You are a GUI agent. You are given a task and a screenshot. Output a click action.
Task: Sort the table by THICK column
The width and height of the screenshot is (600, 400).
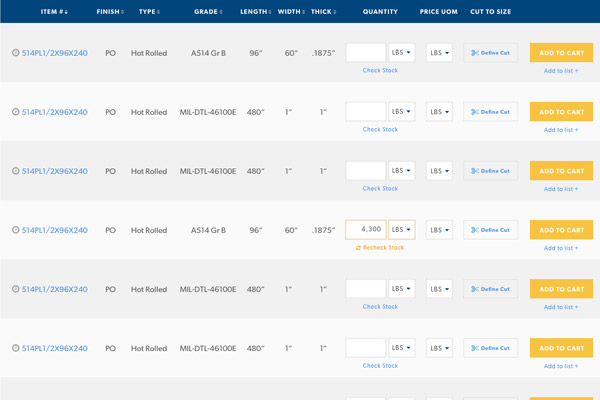[x=323, y=12]
